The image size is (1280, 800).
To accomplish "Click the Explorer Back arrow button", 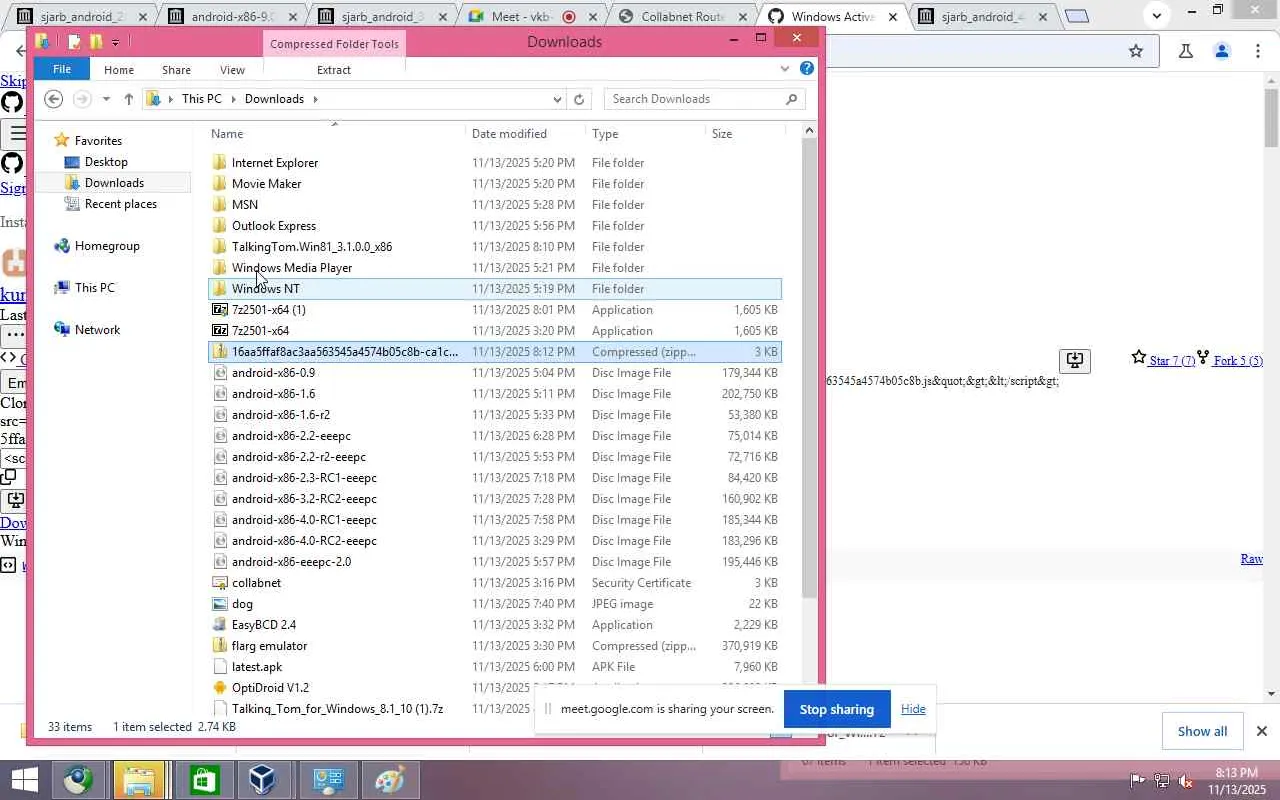I will coord(54,99).
